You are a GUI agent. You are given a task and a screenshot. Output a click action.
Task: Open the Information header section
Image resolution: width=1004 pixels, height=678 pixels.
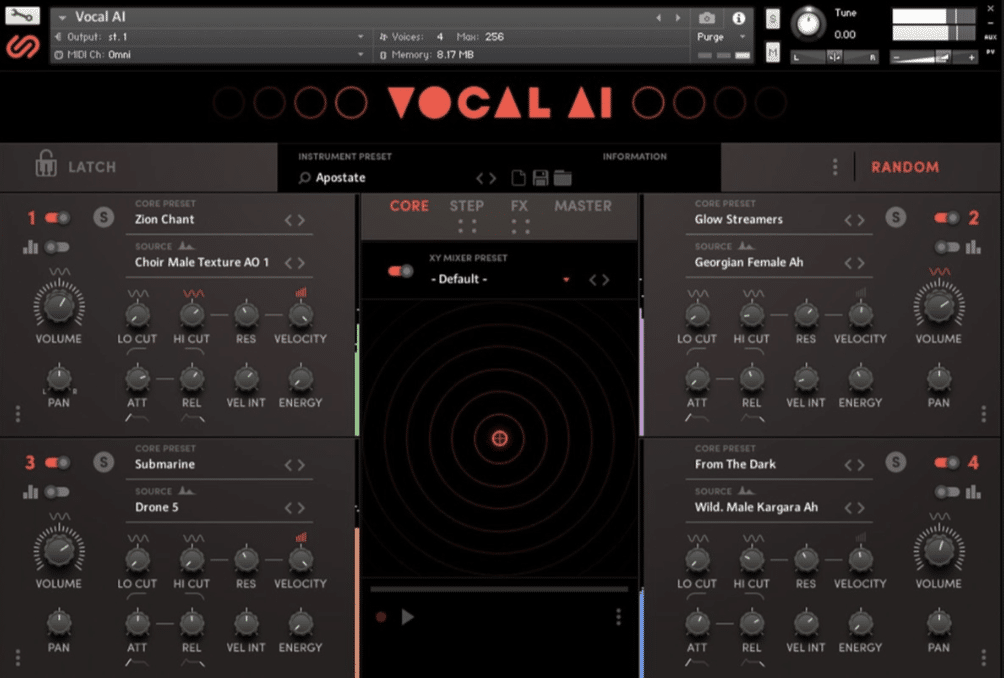point(635,156)
